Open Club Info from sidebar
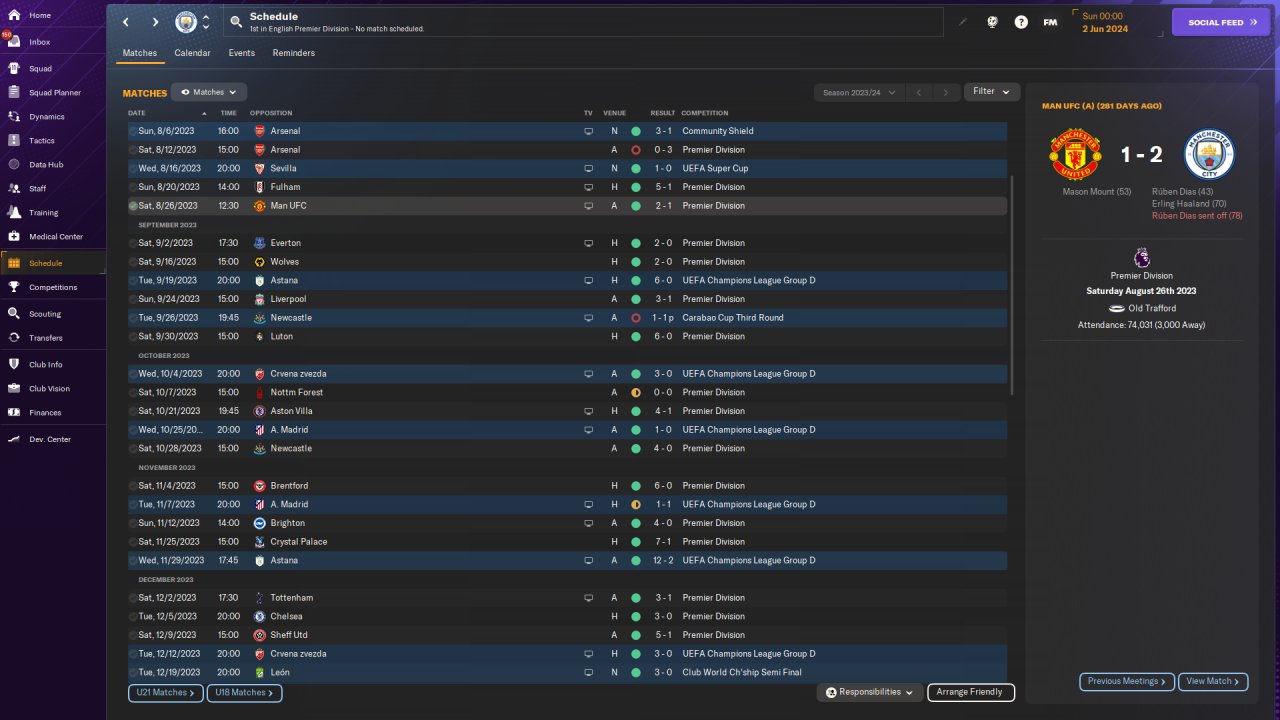The width and height of the screenshot is (1280, 720). pos(45,364)
